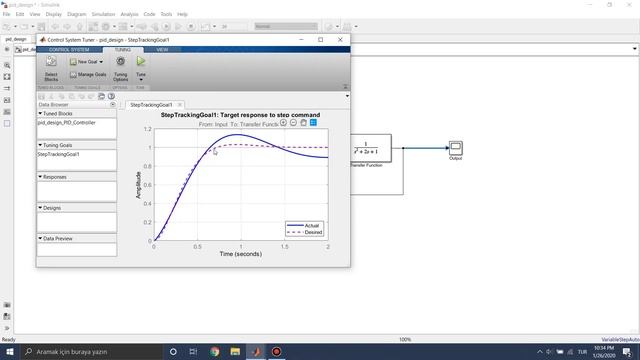Viewport: 640px width, 360px height.
Task: Click the blue restore view icon above the plot
Action: click(x=313, y=122)
